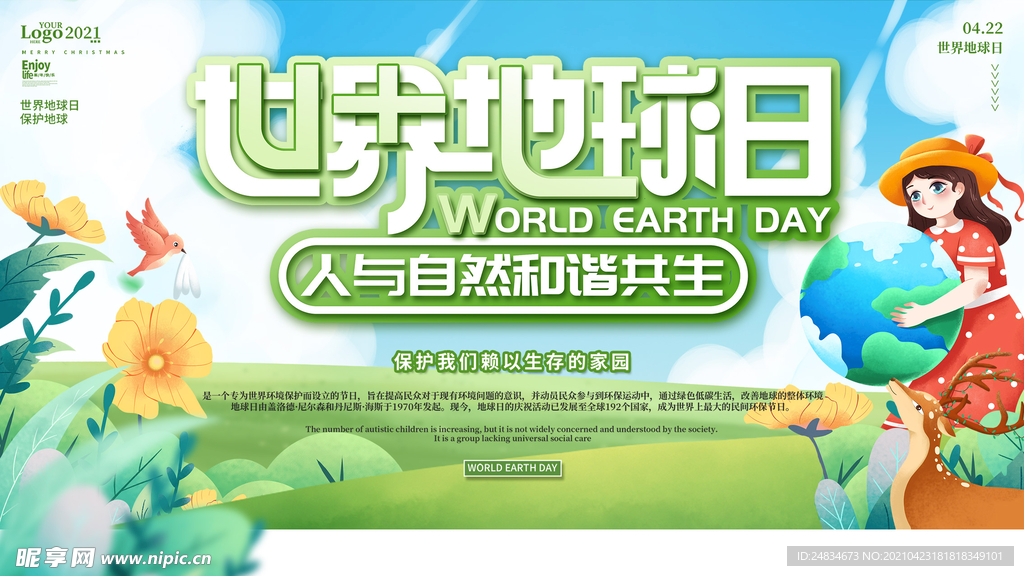The image size is (1024, 576).
Task: Click the www.nipic.cn link
Action: [x=156, y=558]
